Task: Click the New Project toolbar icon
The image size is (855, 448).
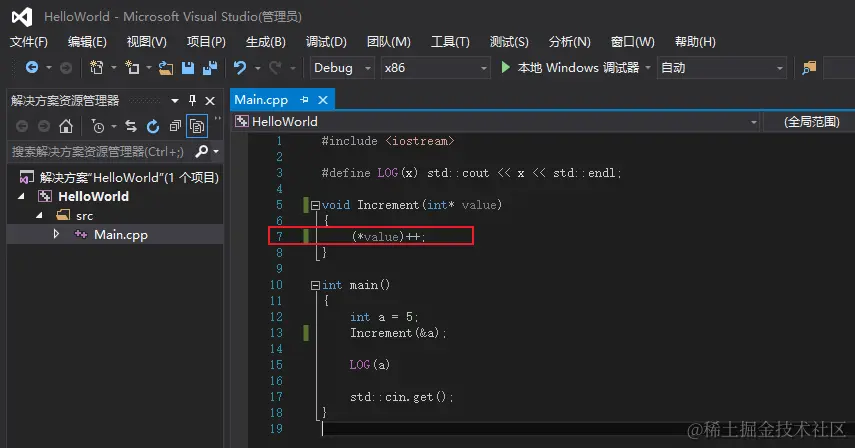Action: click(x=97, y=68)
